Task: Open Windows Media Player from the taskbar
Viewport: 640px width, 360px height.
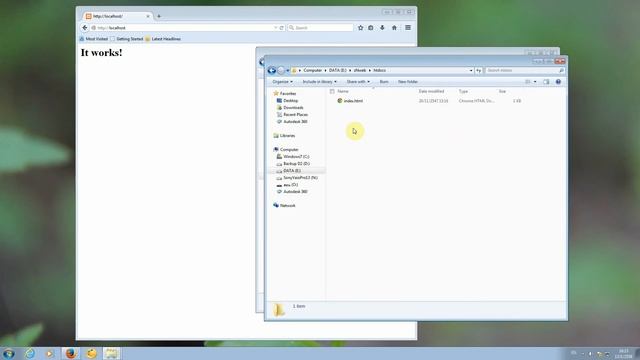Action: [x=49, y=353]
